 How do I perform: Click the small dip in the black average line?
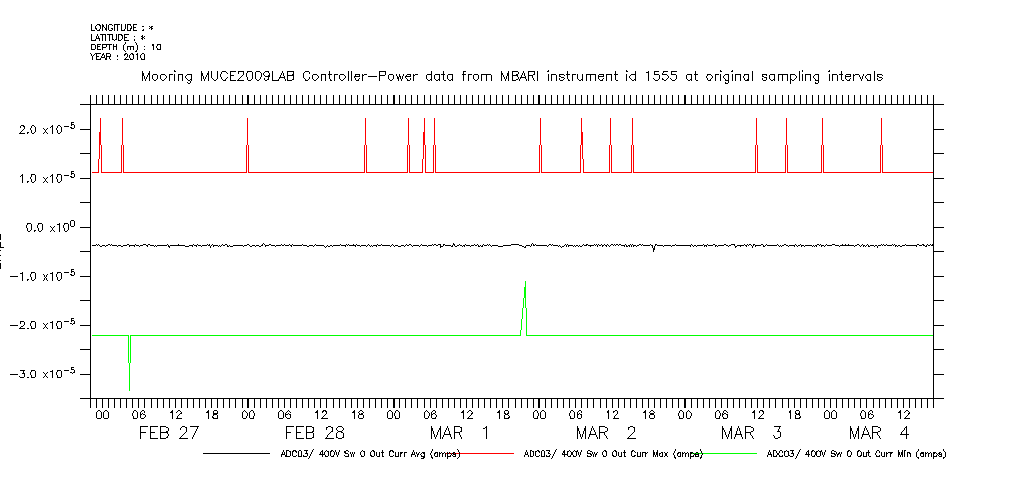653,248
